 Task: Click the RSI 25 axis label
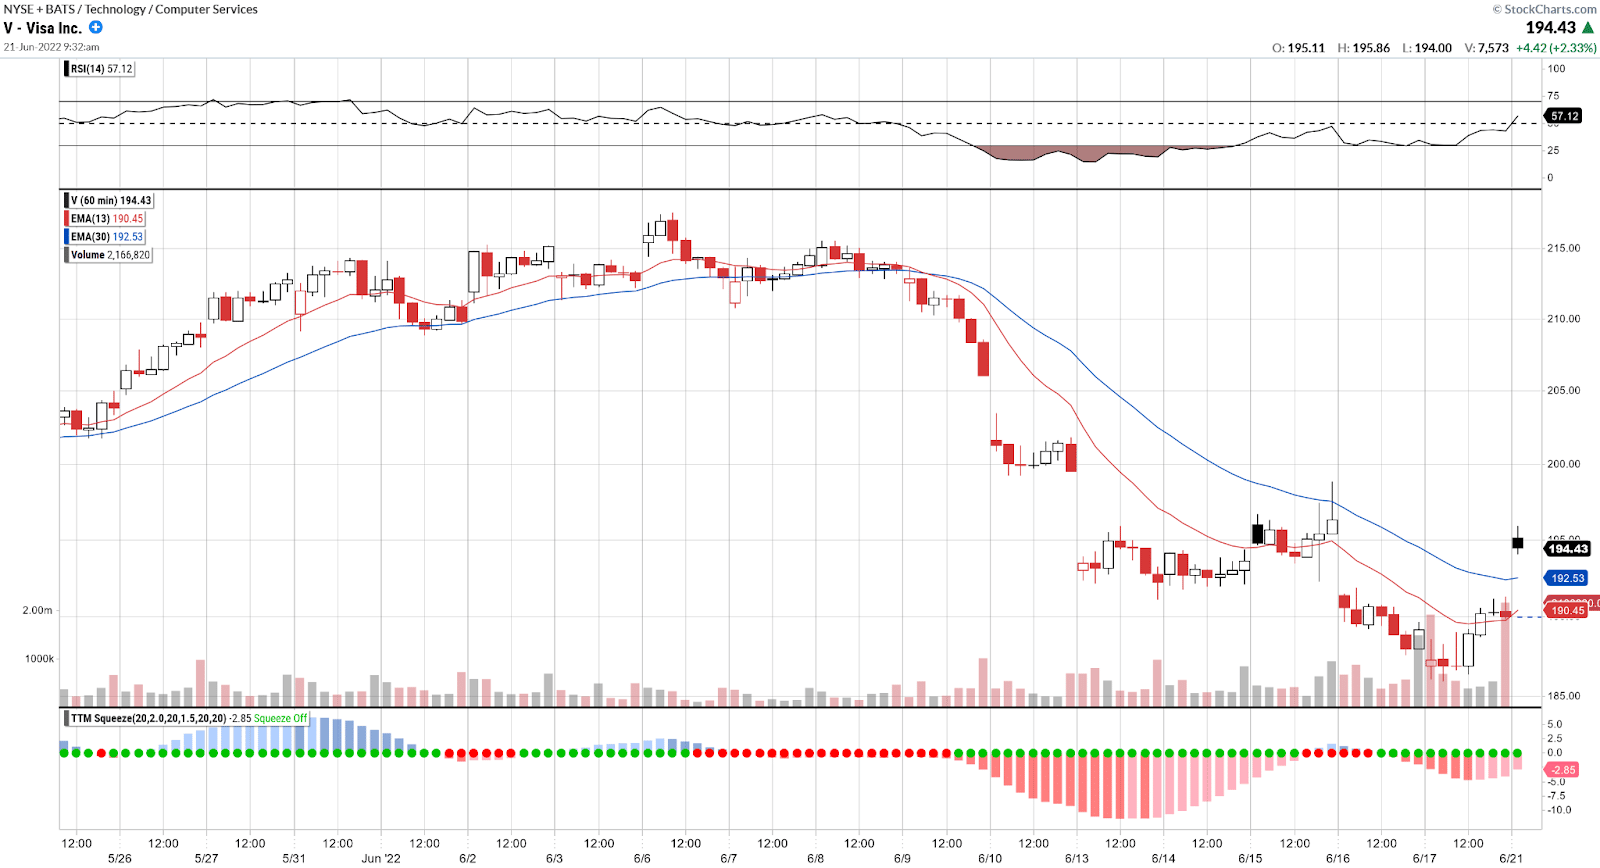[1553, 150]
